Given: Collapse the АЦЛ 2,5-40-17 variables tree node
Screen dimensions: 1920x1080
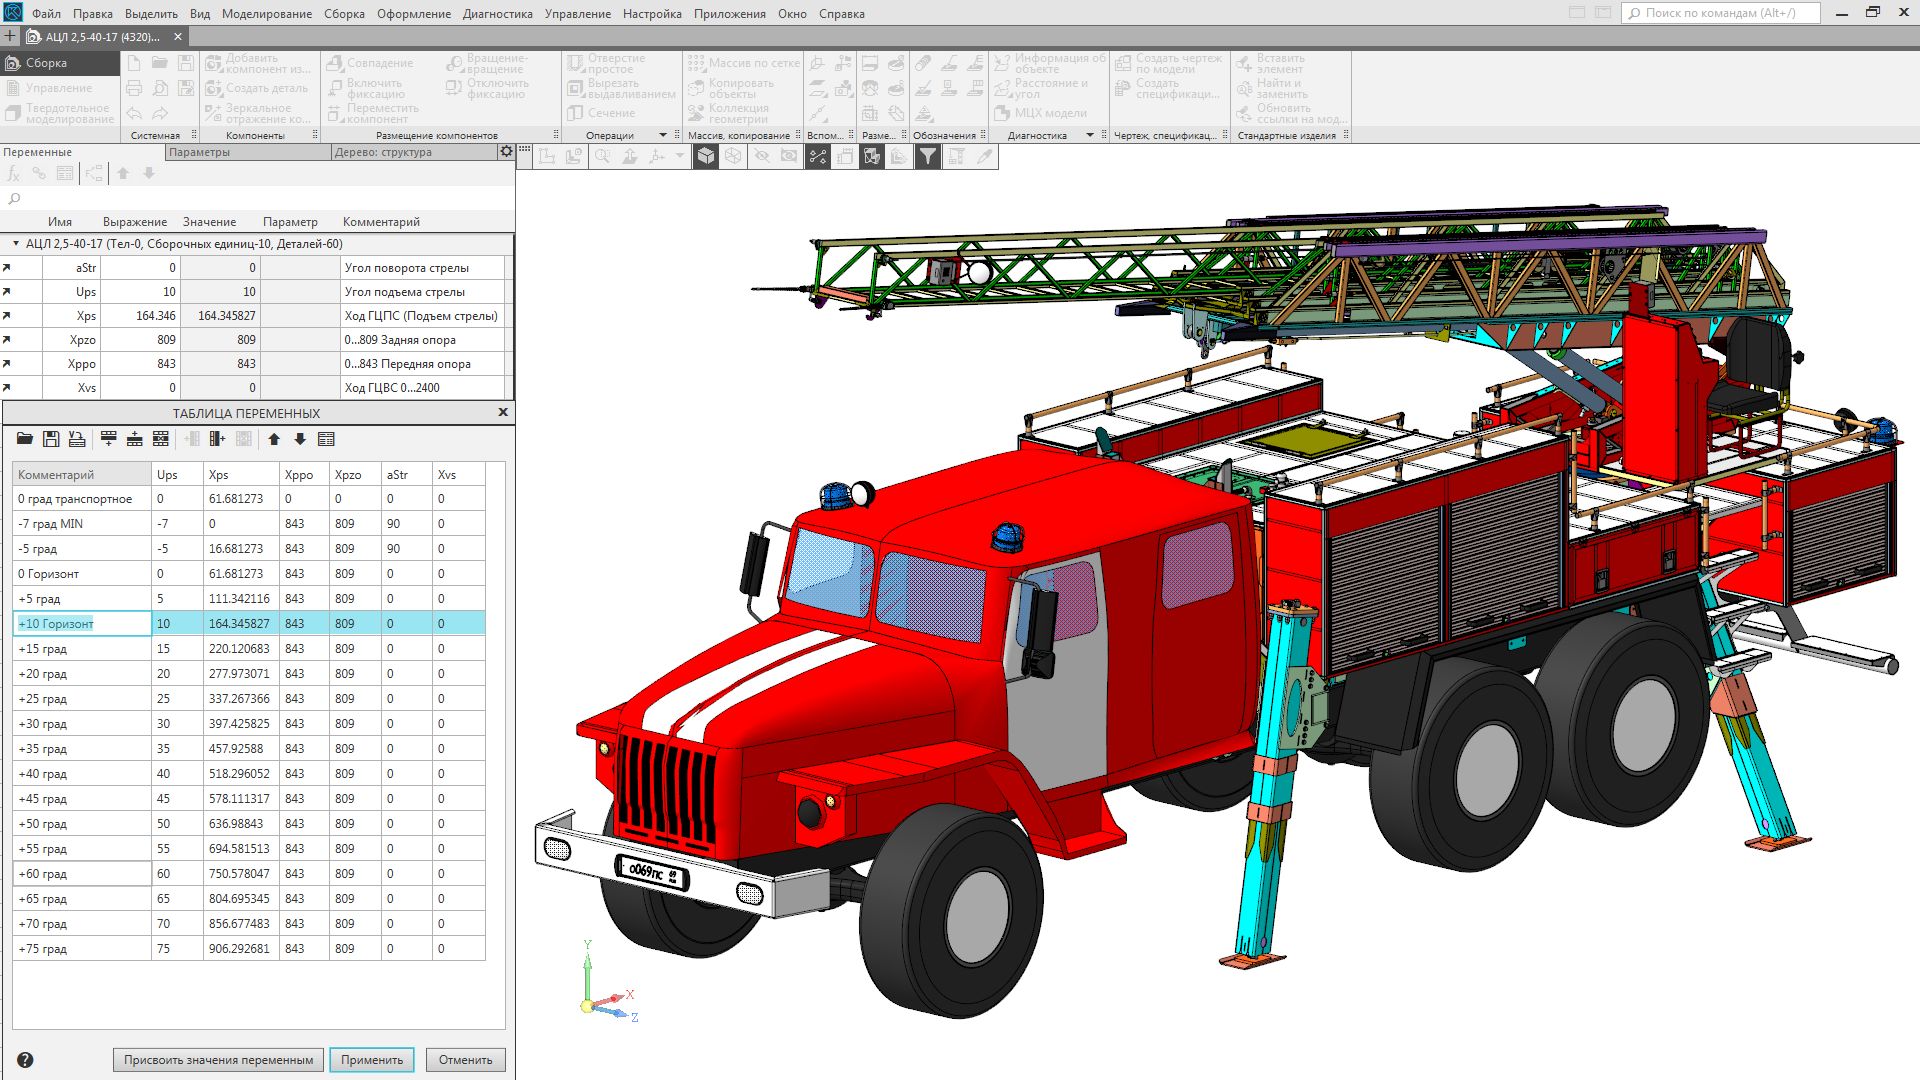Looking at the screenshot, I should 16,244.
